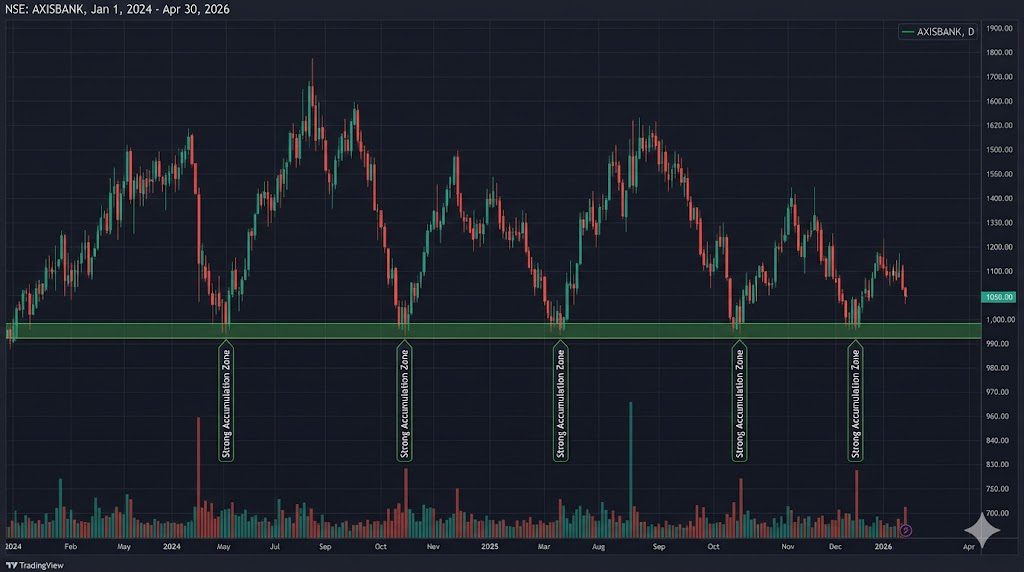Click the 700.00 volume axis label

(1000, 514)
